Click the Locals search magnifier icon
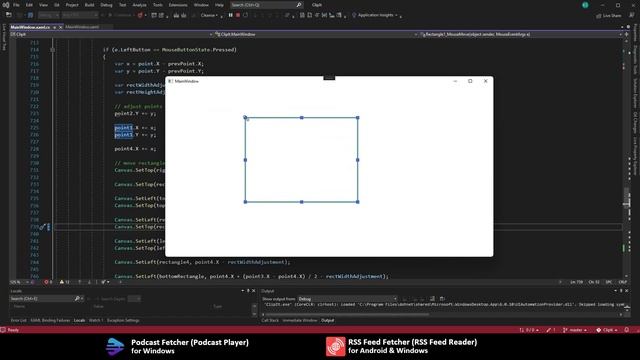Screen dimensions: 640x360 coord(77,299)
